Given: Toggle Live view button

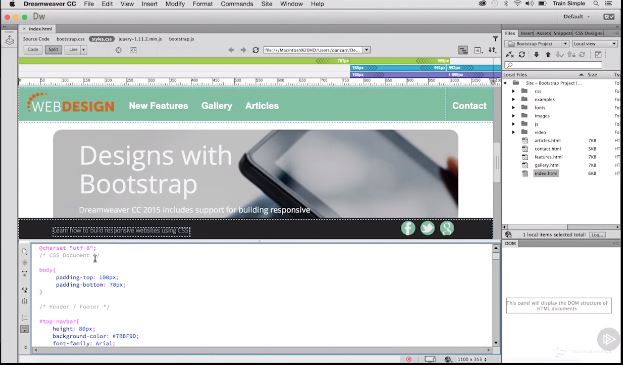Looking at the screenshot, I should click(x=73, y=50).
